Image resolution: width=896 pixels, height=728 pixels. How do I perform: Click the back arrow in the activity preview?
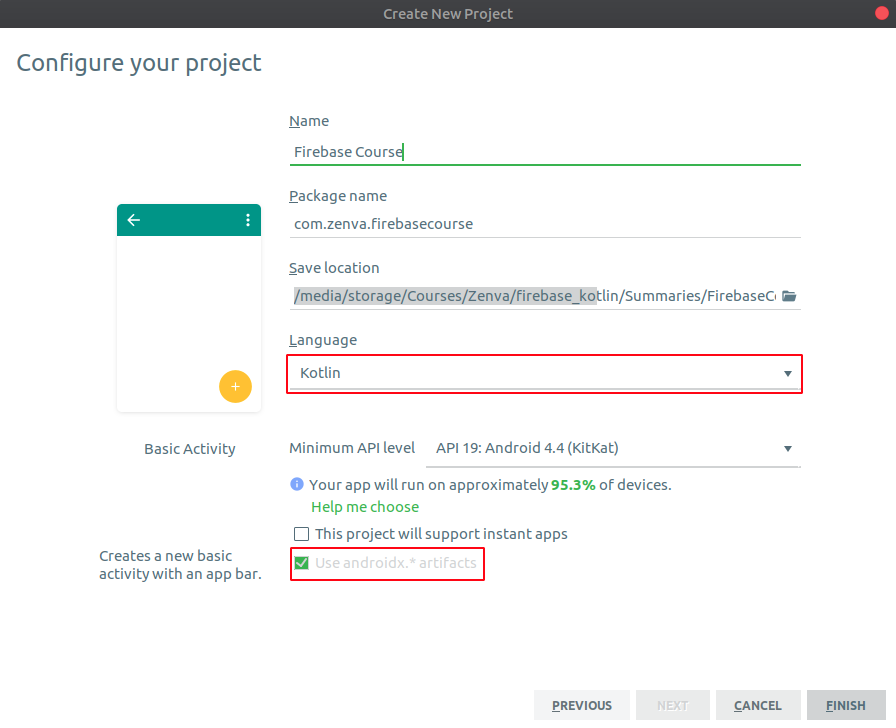point(134,220)
